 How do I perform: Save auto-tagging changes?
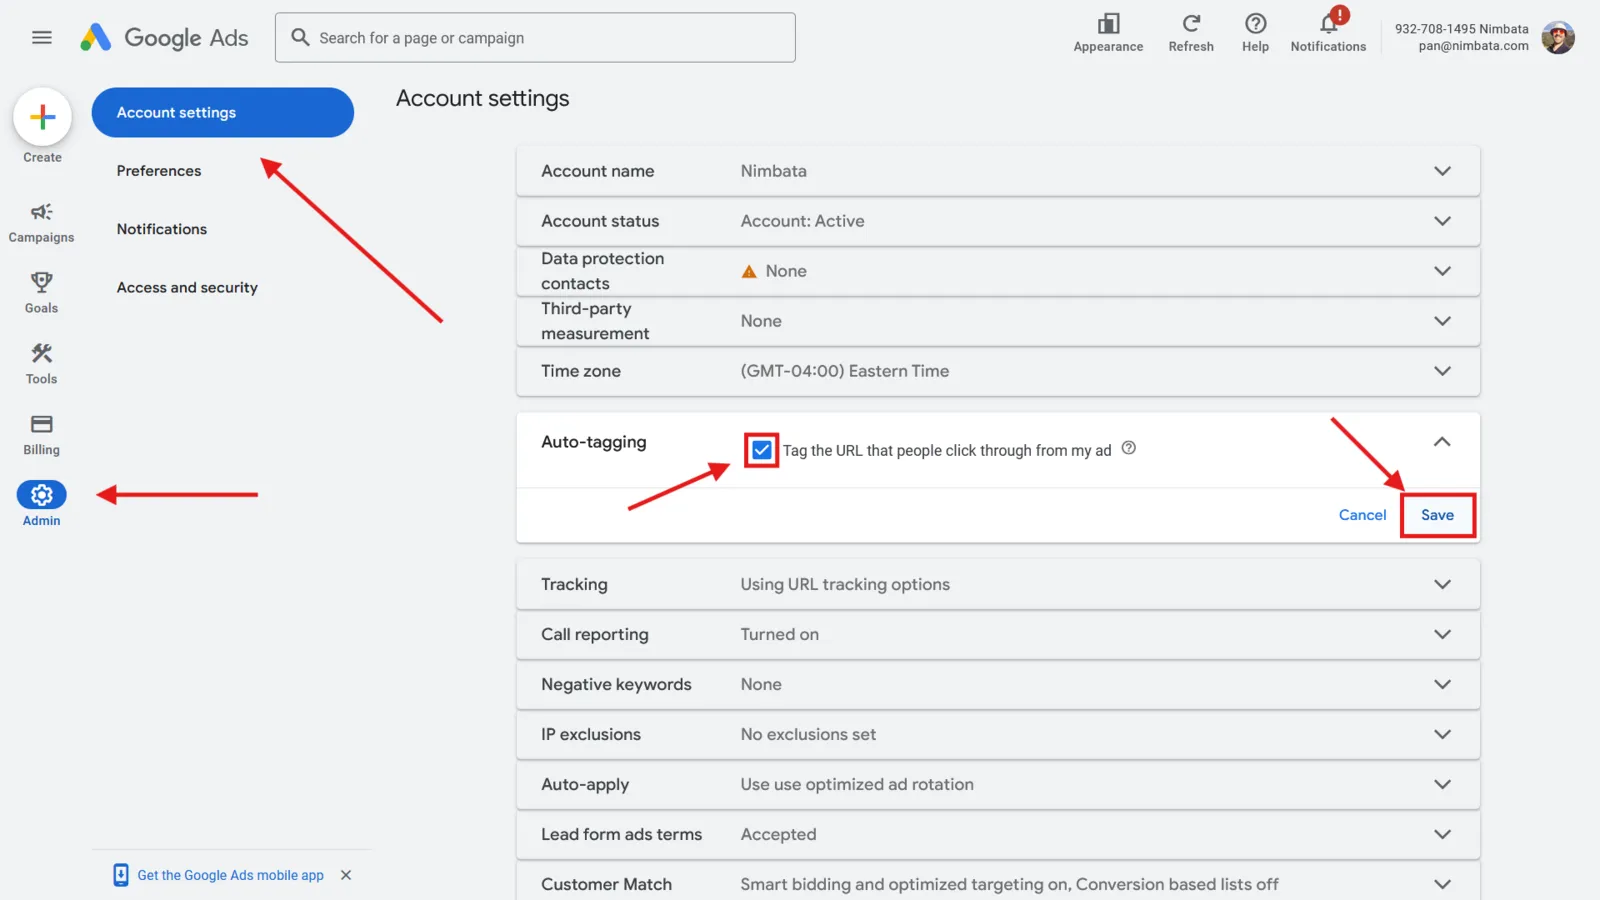1437,515
